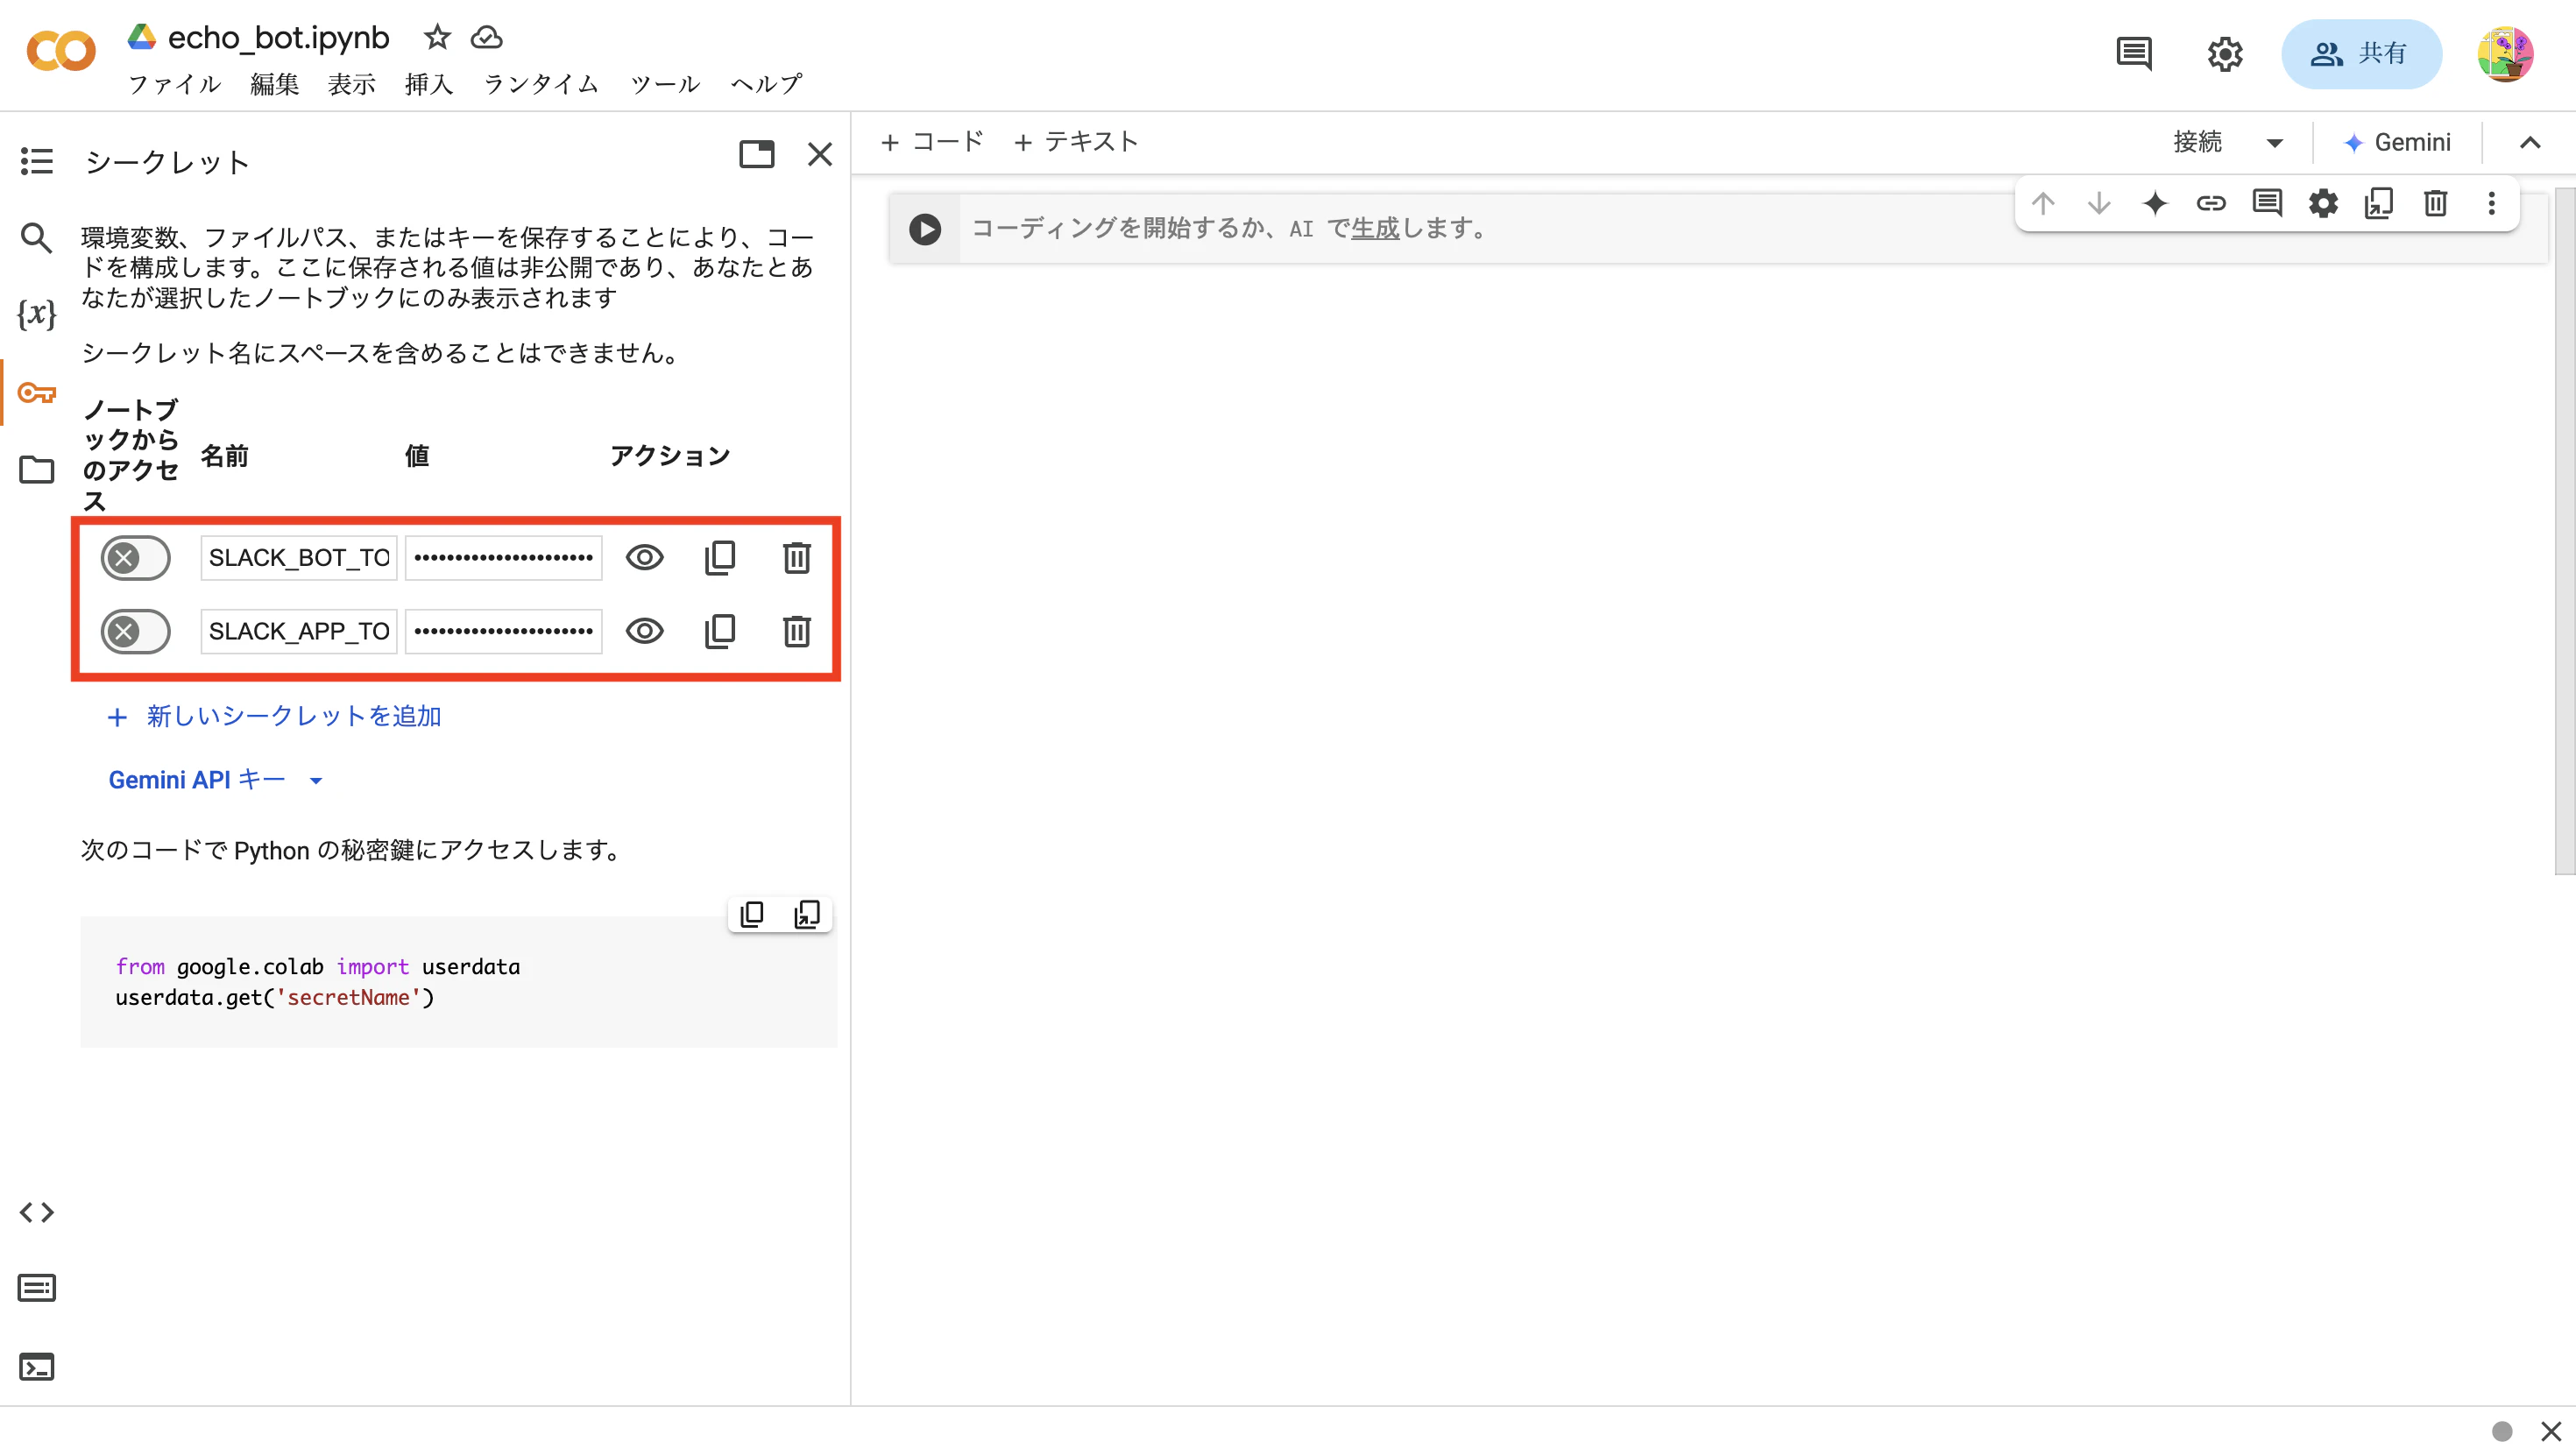
Task: Edit the SLACK_APP_TO name field
Action: [299, 631]
